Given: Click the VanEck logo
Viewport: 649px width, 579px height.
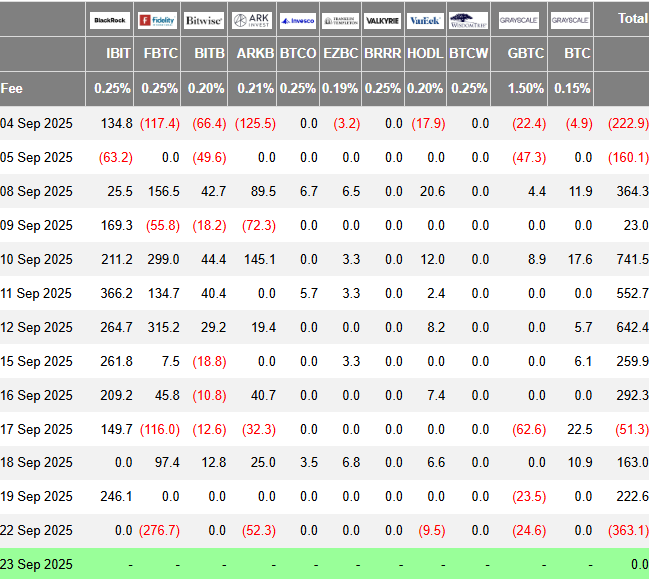Looking at the screenshot, I should (425, 20).
